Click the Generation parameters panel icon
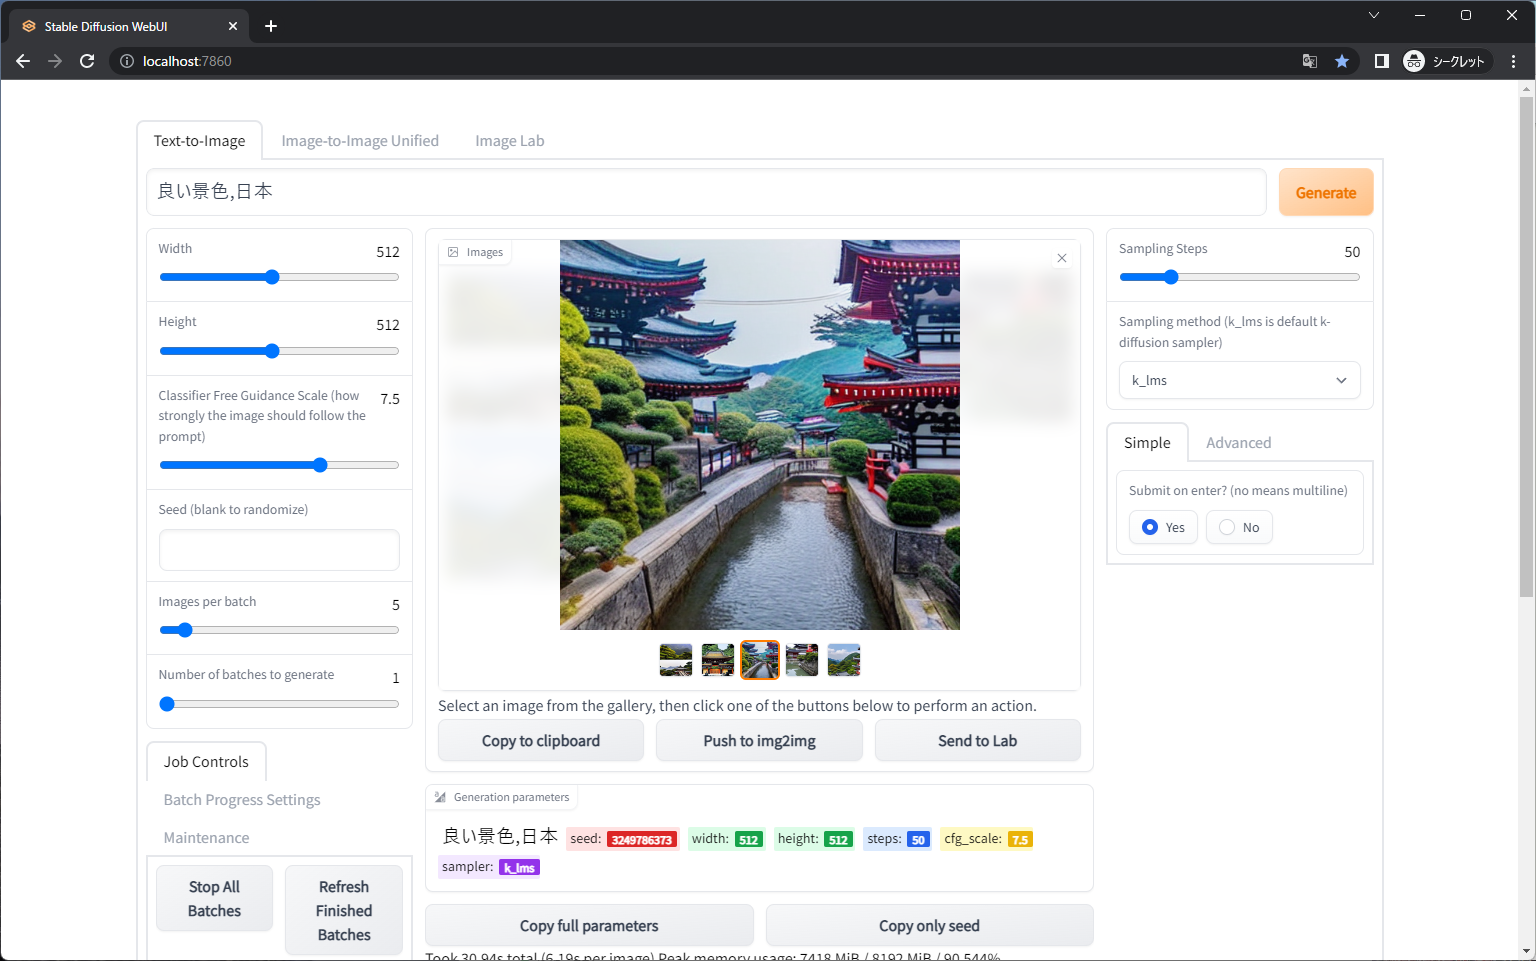This screenshot has height=961, width=1536. [x=441, y=797]
